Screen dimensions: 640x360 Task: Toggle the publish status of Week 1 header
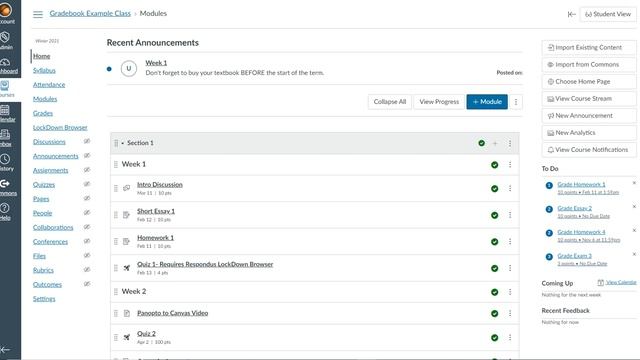coord(495,165)
